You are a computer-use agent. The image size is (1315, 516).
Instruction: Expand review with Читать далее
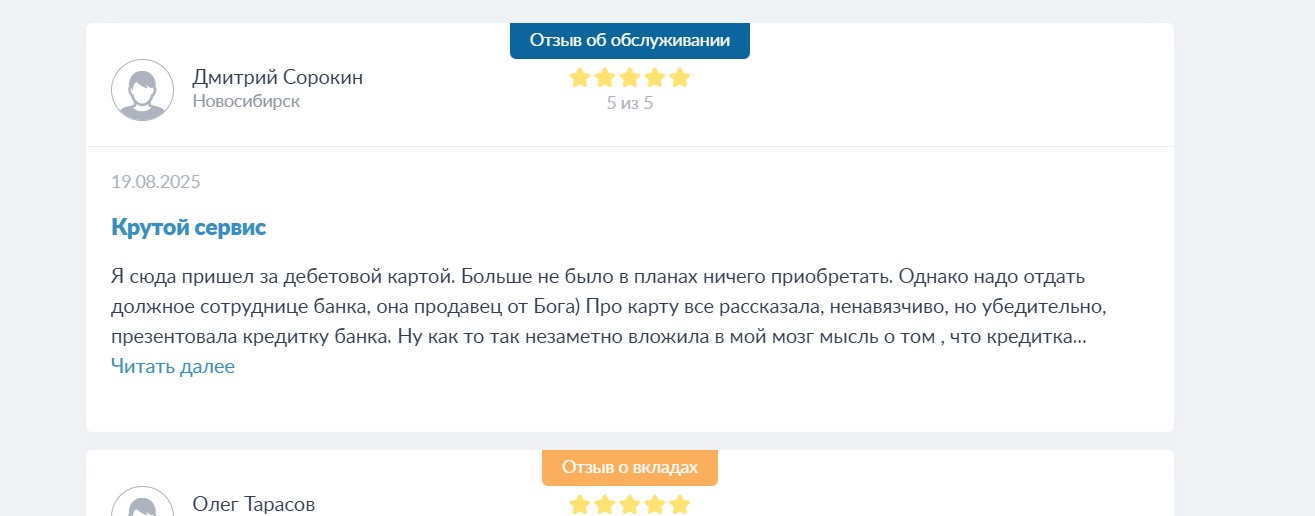173,367
